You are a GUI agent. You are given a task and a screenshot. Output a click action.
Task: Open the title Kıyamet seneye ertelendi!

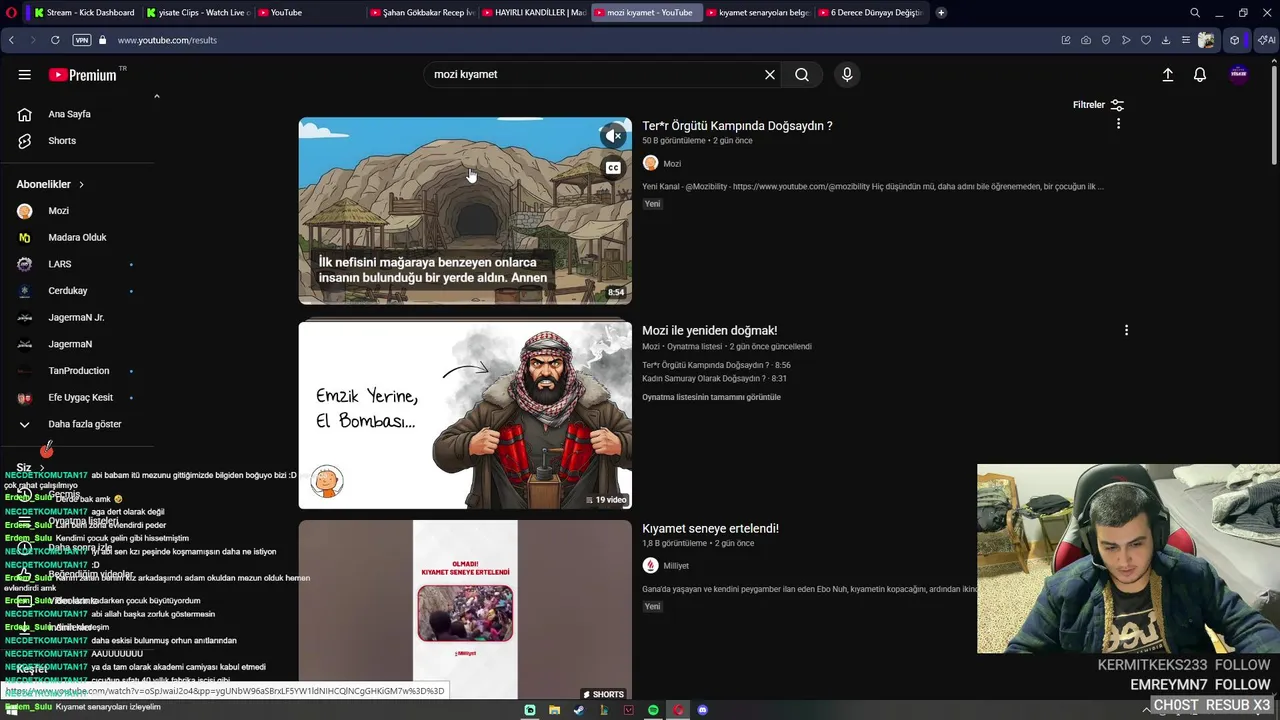[x=710, y=529]
